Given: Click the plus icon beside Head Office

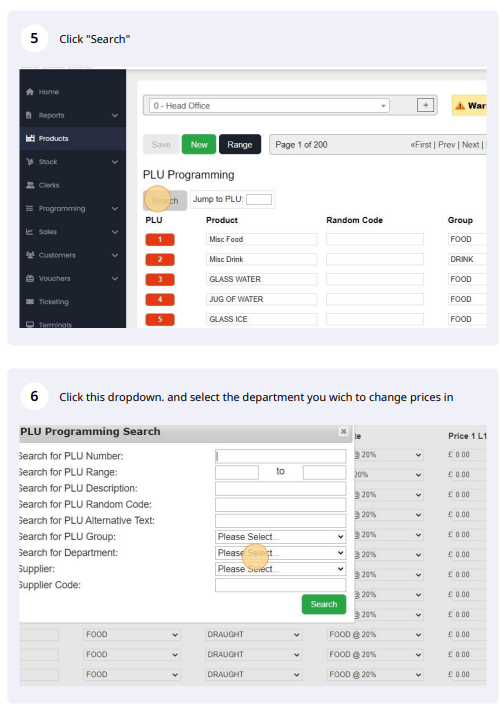Looking at the screenshot, I should [x=425, y=105].
